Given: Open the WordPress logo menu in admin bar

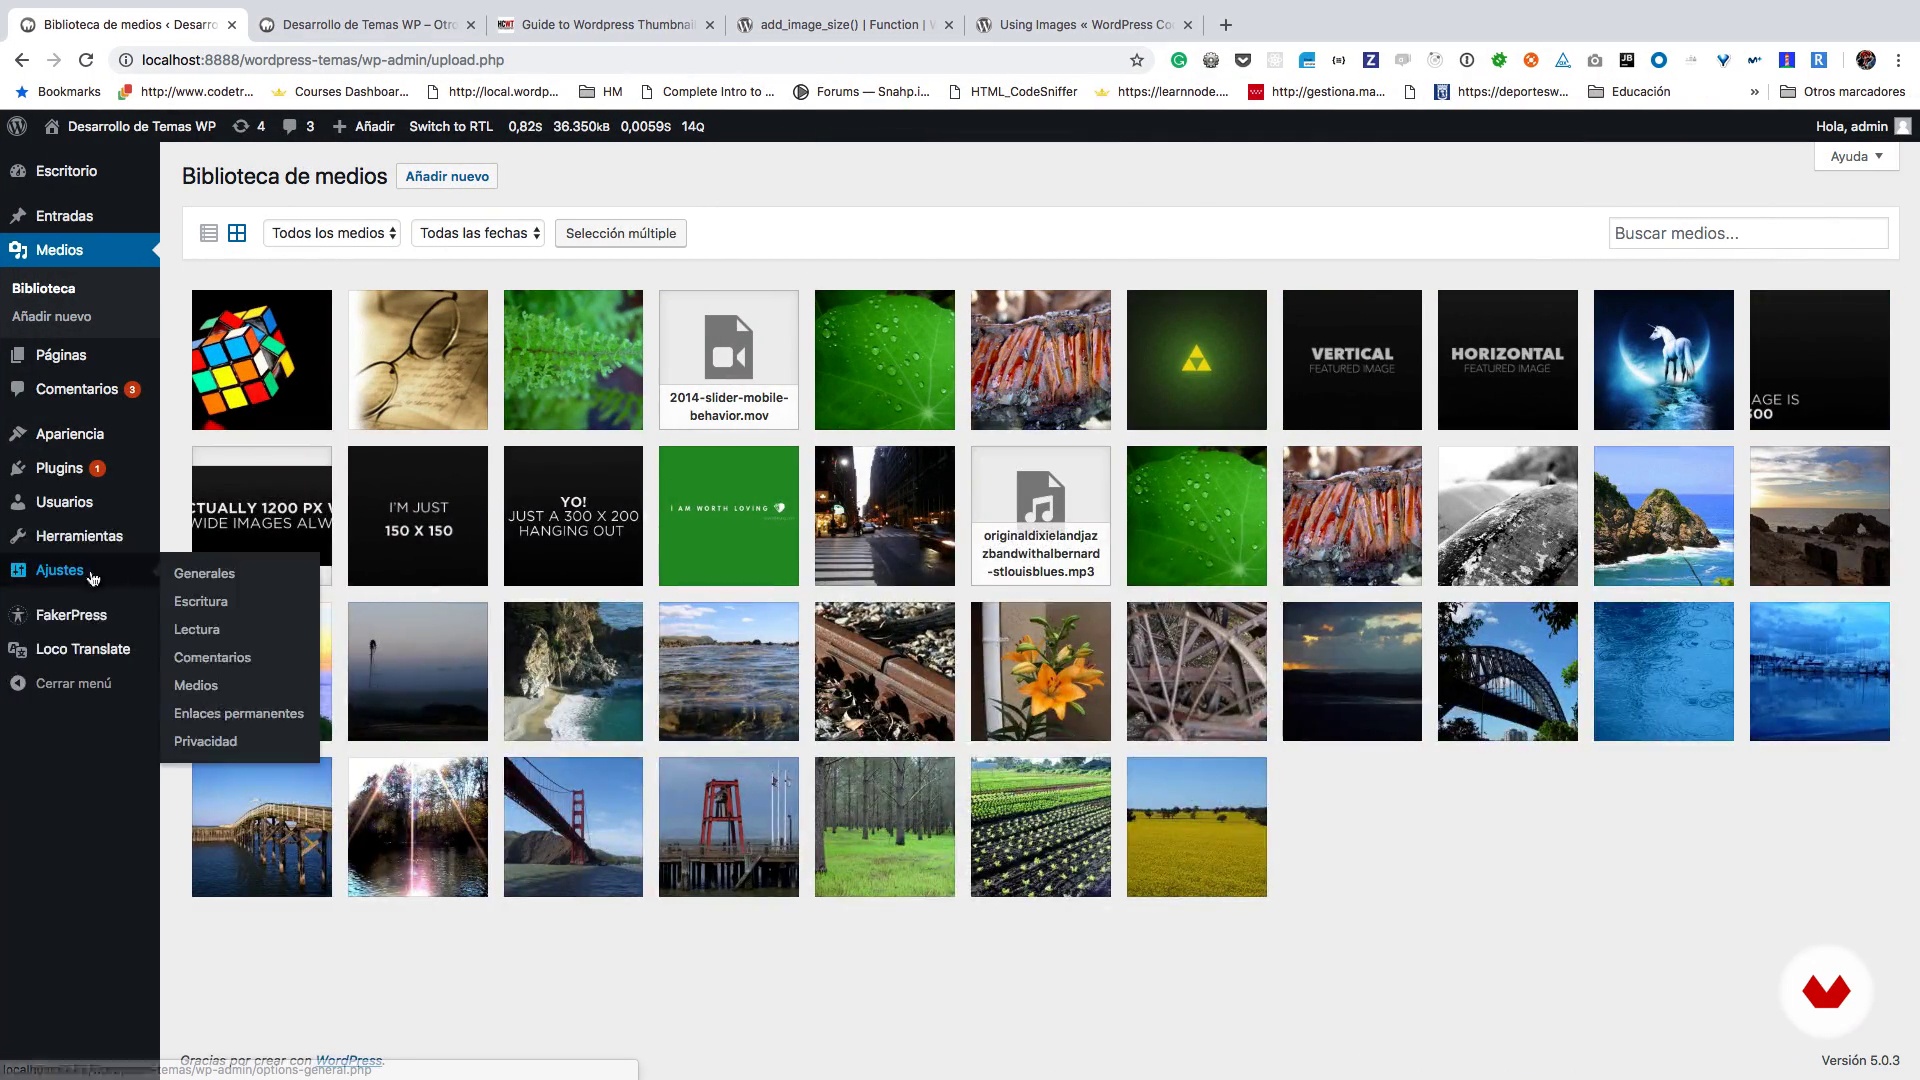Looking at the screenshot, I should [17, 126].
